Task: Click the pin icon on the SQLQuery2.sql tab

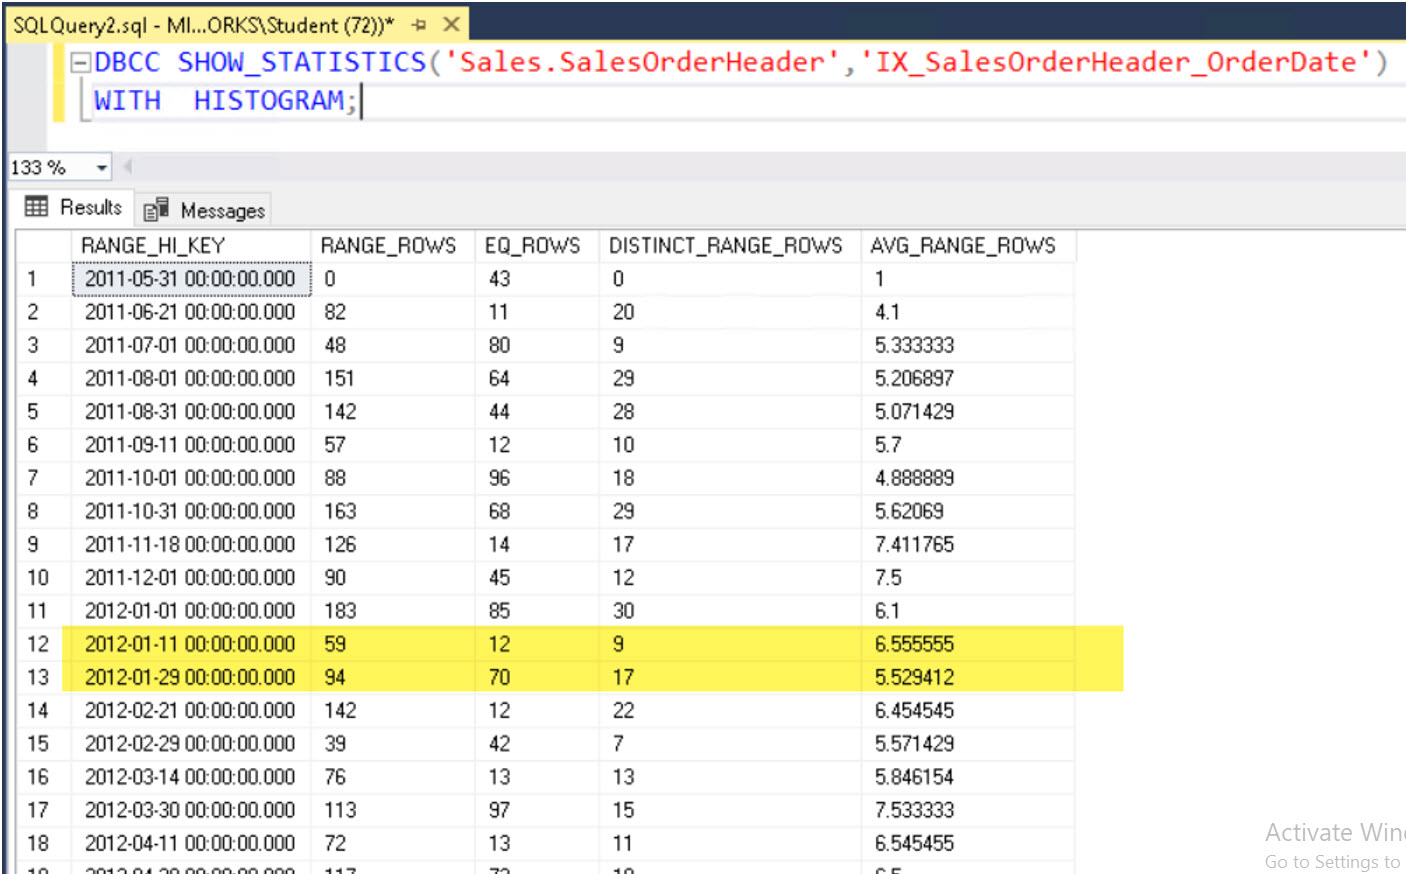Action: click(x=419, y=22)
